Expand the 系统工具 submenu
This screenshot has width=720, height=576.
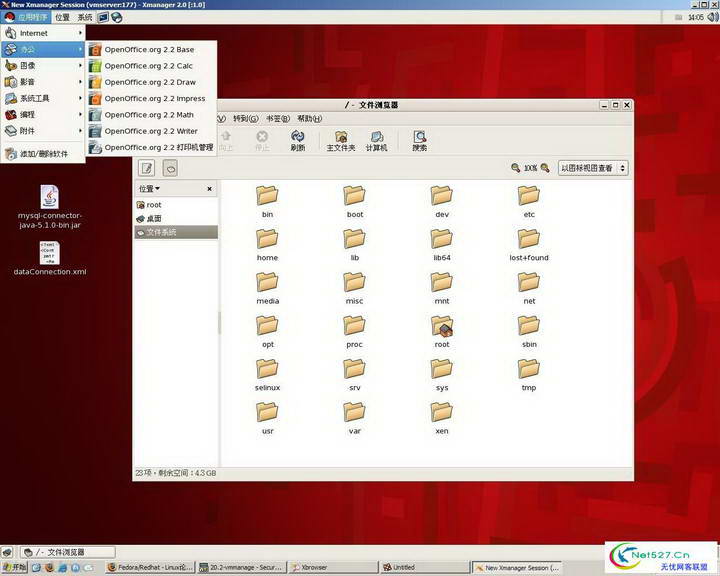pyautogui.click(x=45, y=98)
